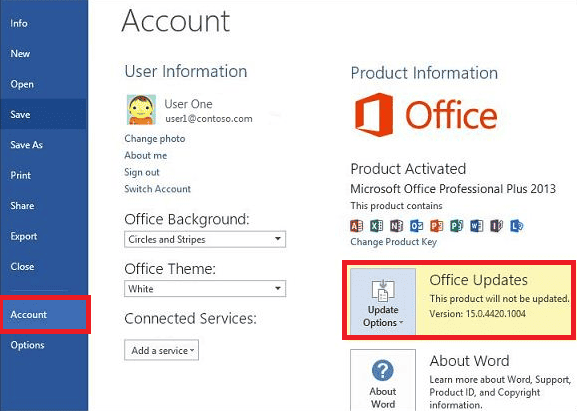Click the Change photo link
The image size is (577, 411).
(155, 139)
